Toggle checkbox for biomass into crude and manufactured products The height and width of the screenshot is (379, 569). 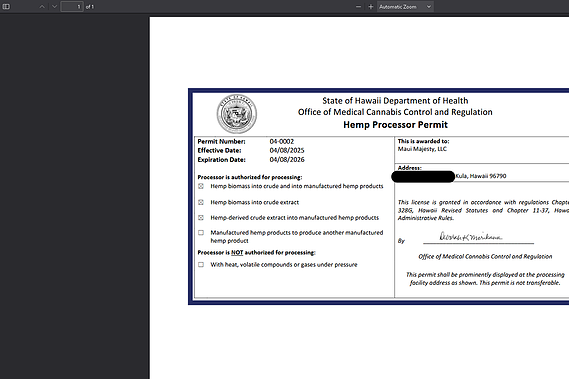pos(201,186)
